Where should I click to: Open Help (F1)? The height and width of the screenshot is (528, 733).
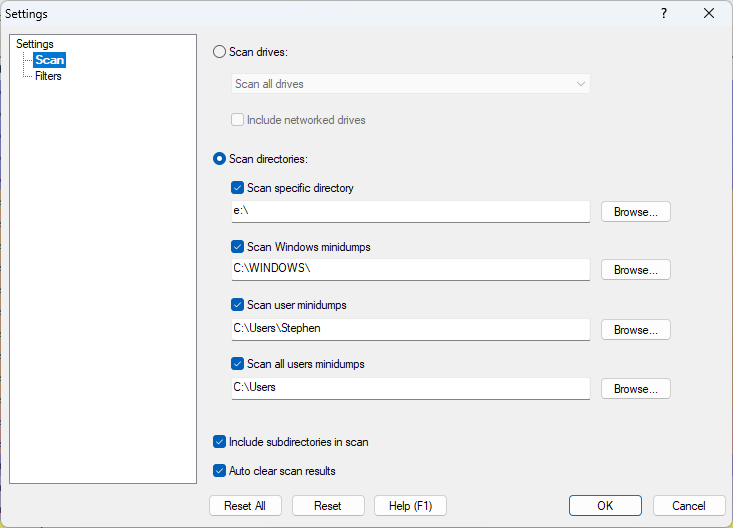(410, 506)
